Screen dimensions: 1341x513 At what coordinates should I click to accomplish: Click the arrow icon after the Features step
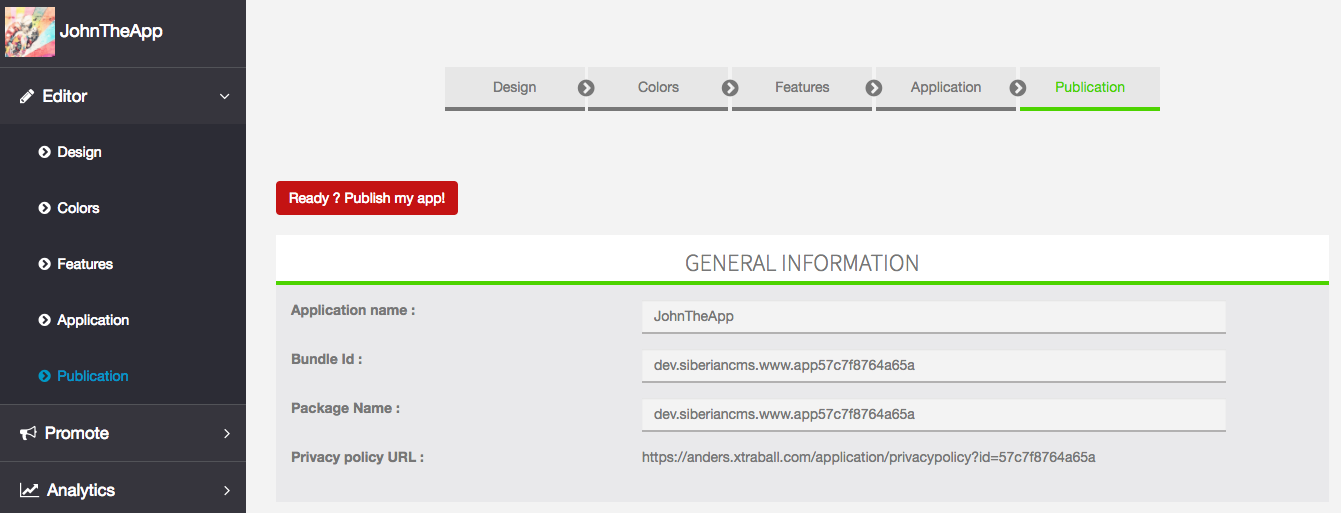point(874,88)
